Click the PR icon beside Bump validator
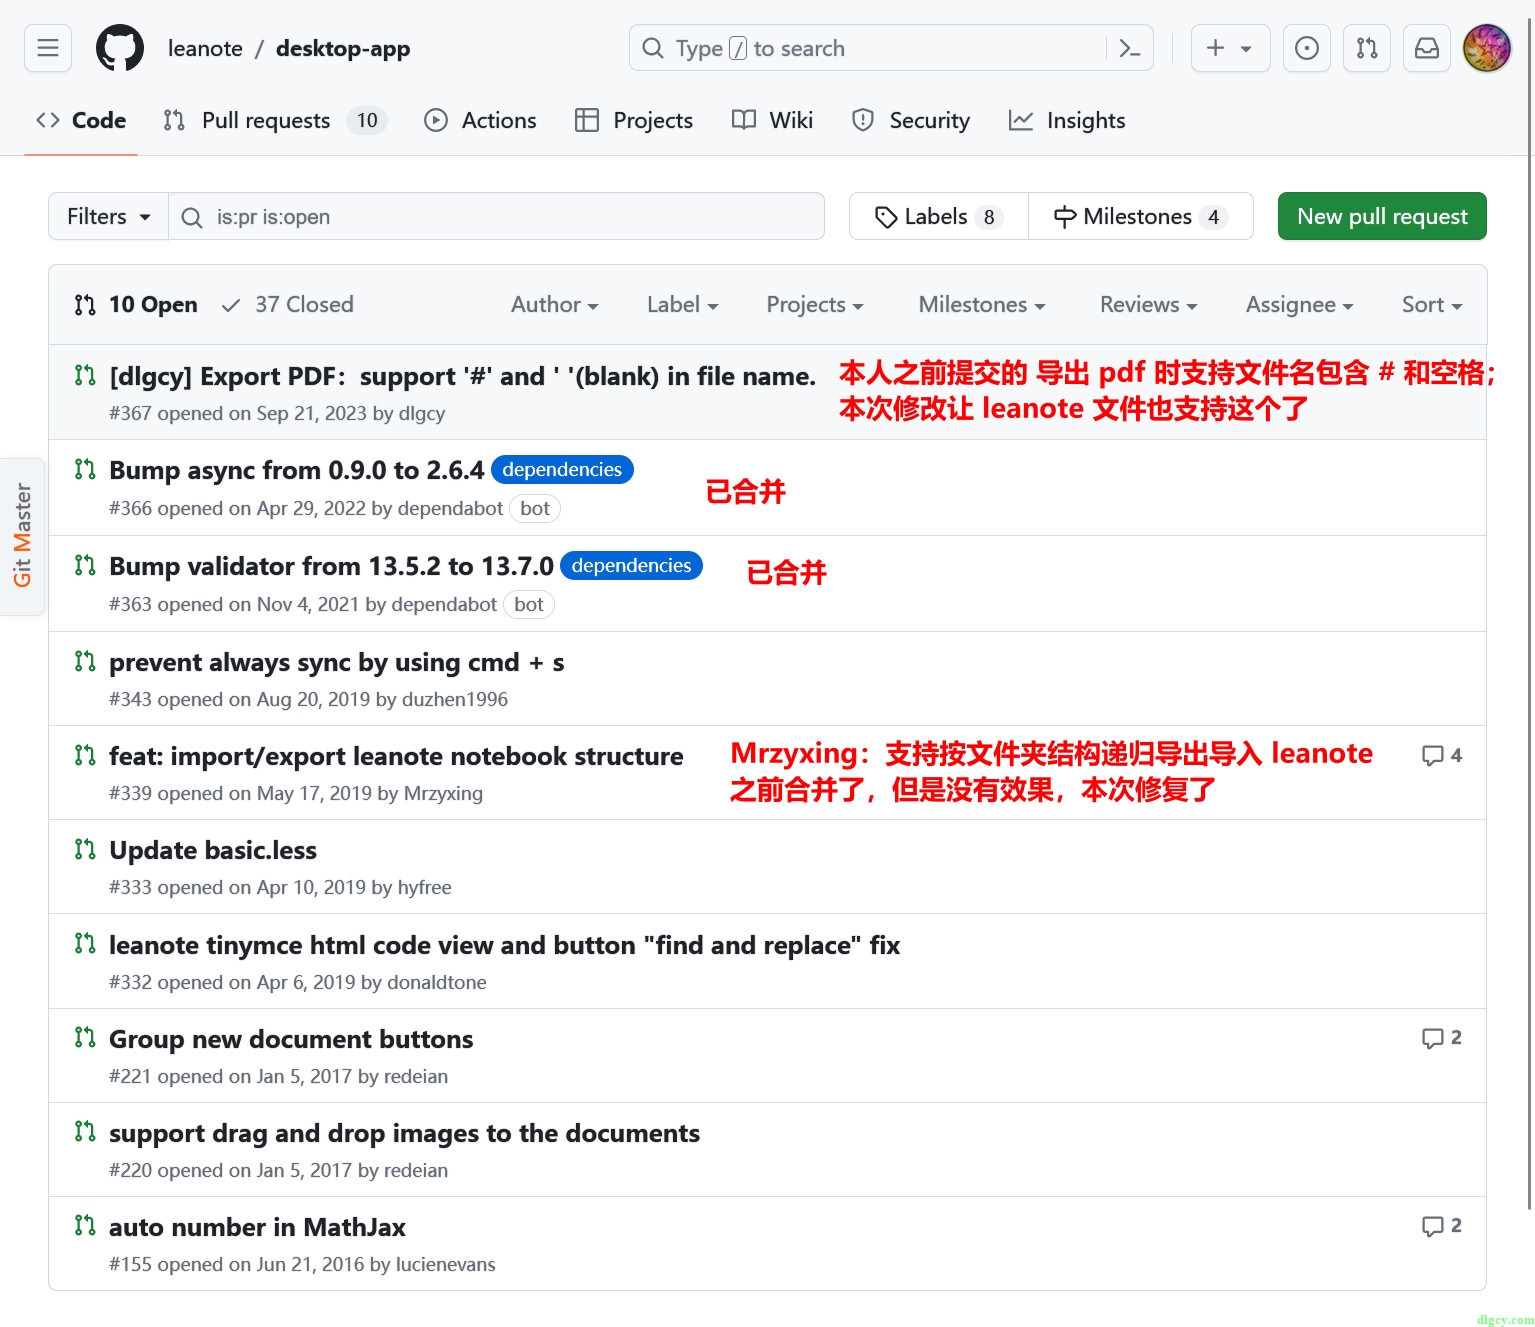The image size is (1535, 1327). [85, 565]
